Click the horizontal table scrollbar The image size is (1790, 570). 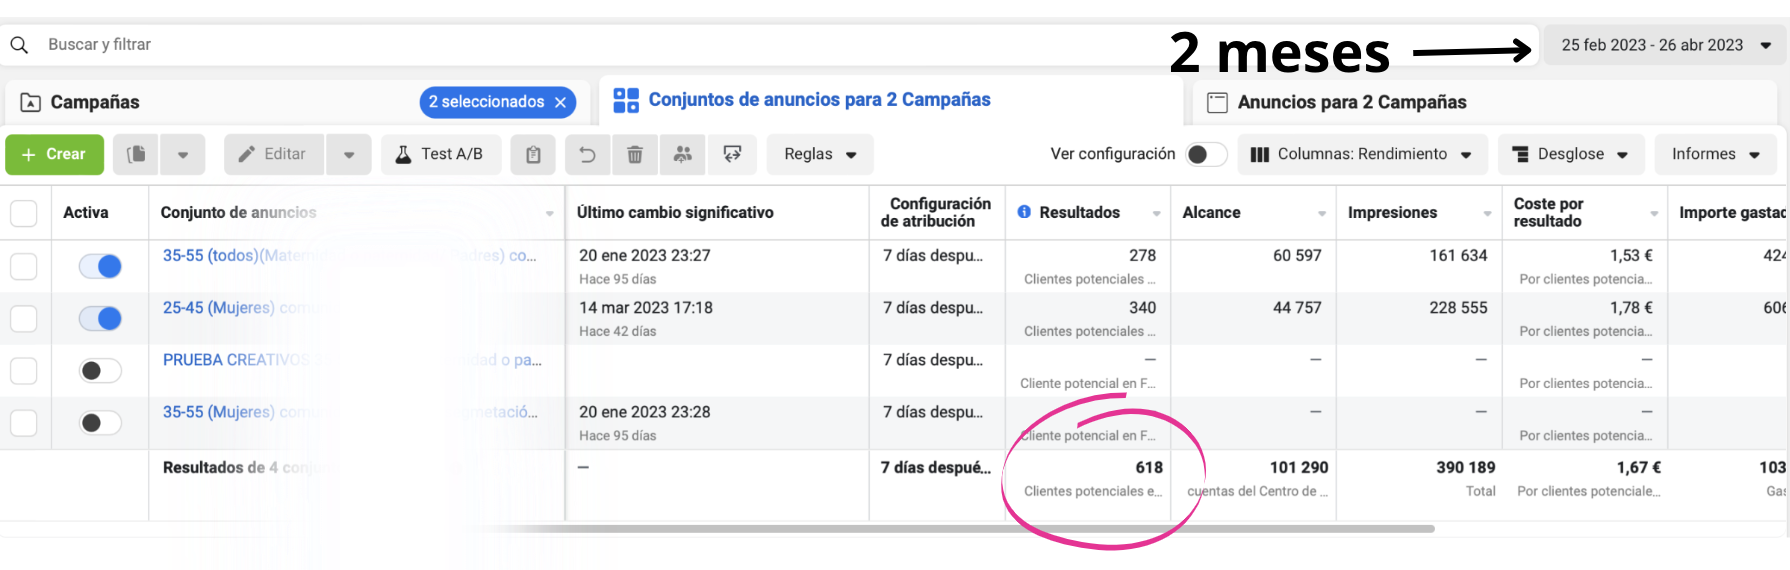coord(955,528)
